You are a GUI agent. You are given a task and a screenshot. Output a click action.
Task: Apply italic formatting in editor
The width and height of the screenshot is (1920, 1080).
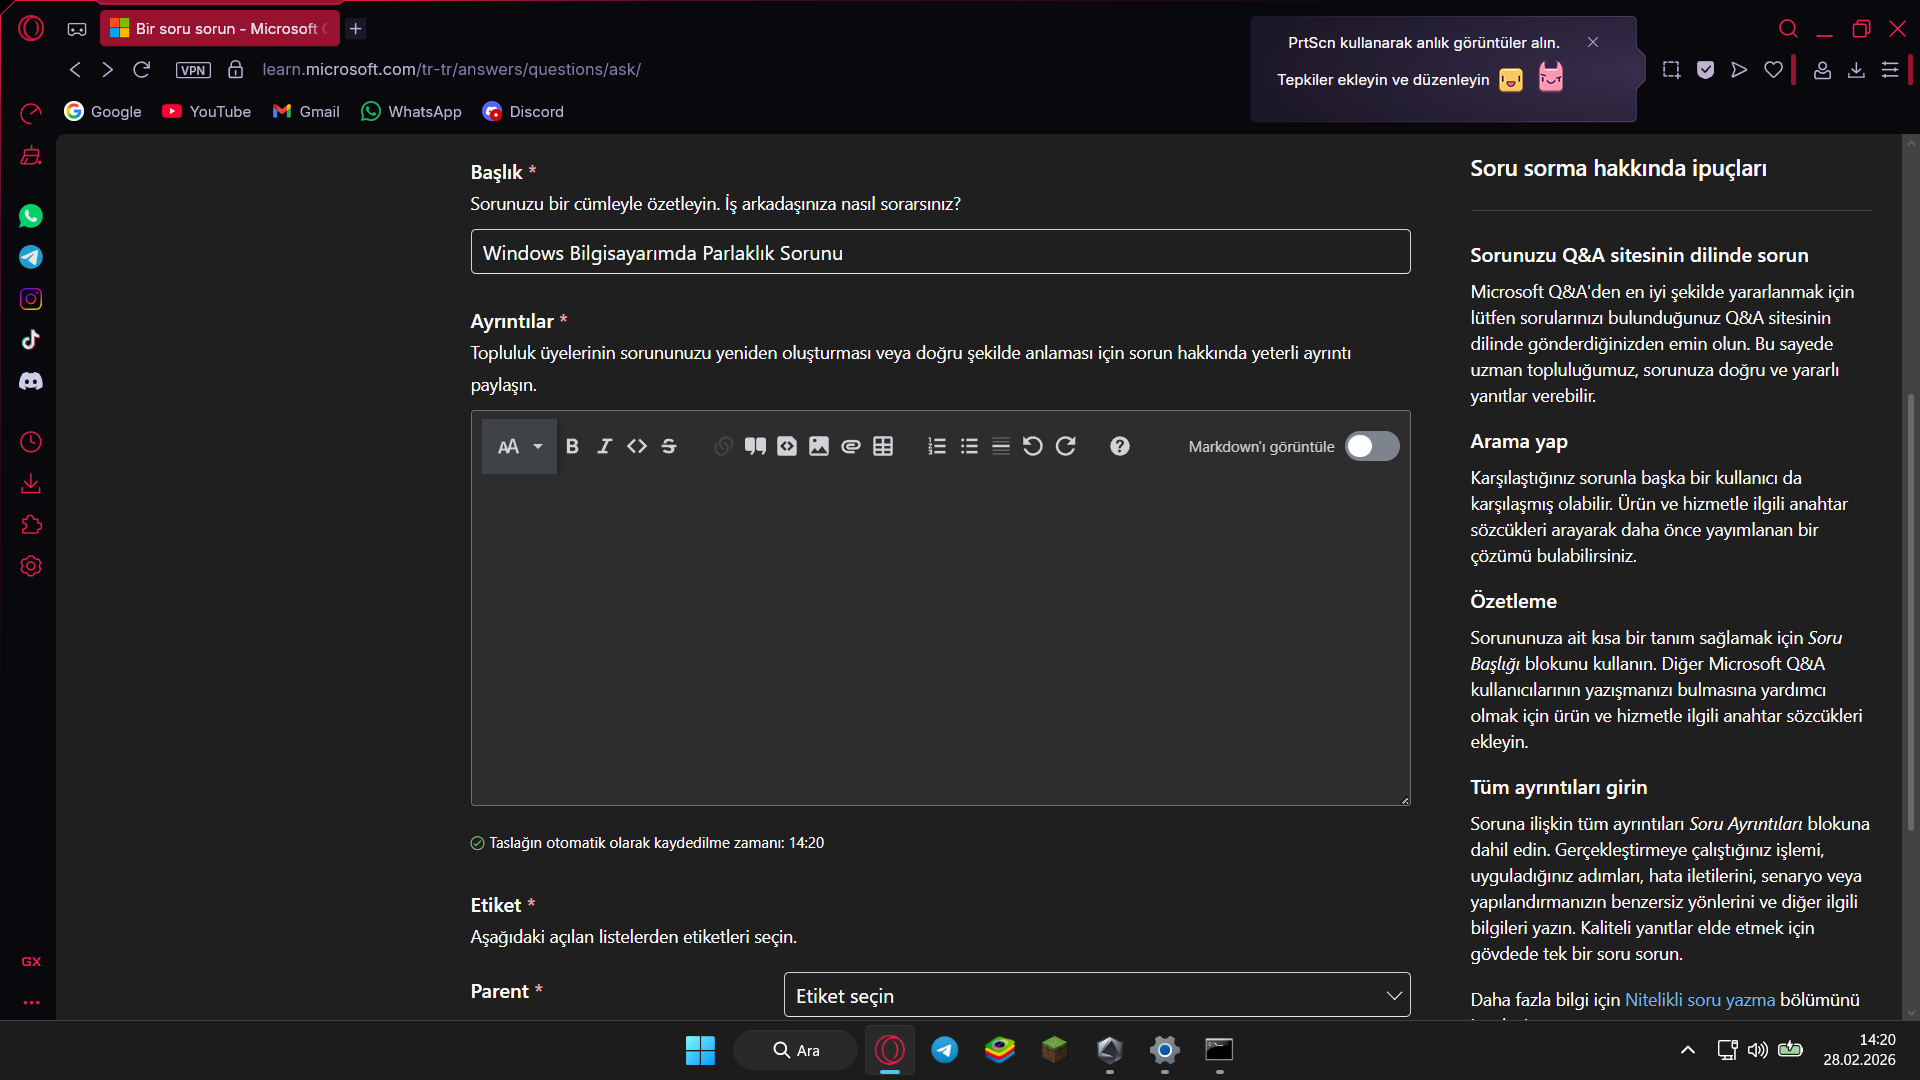(604, 446)
